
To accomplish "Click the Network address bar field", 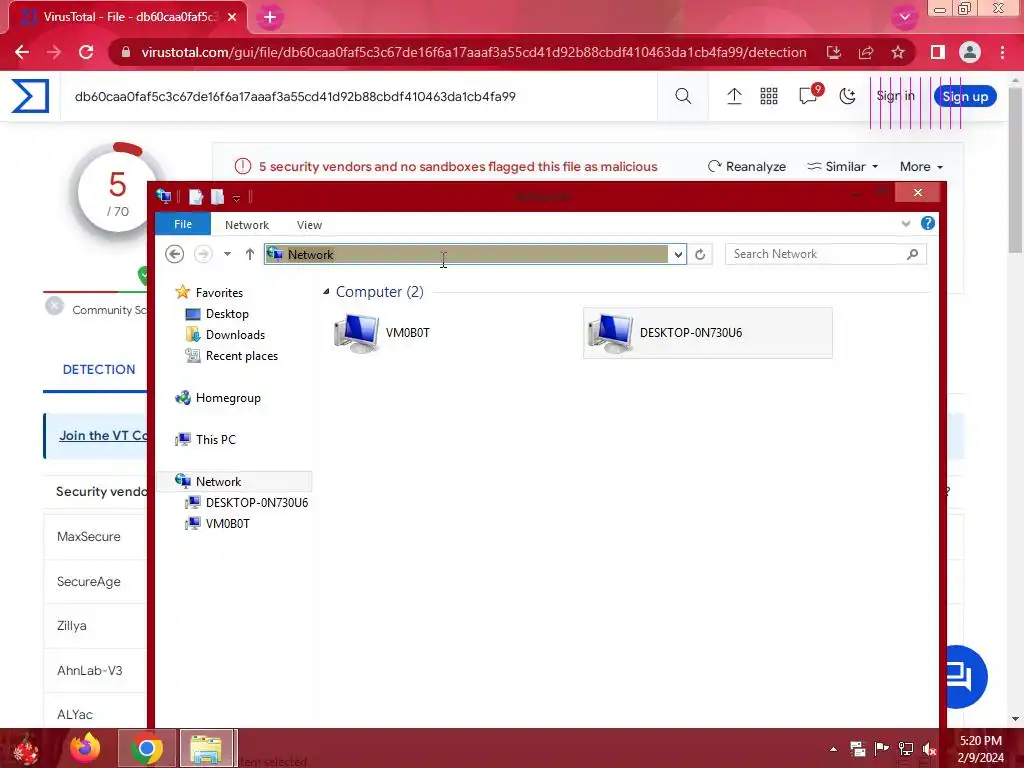I will tap(466, 254).
